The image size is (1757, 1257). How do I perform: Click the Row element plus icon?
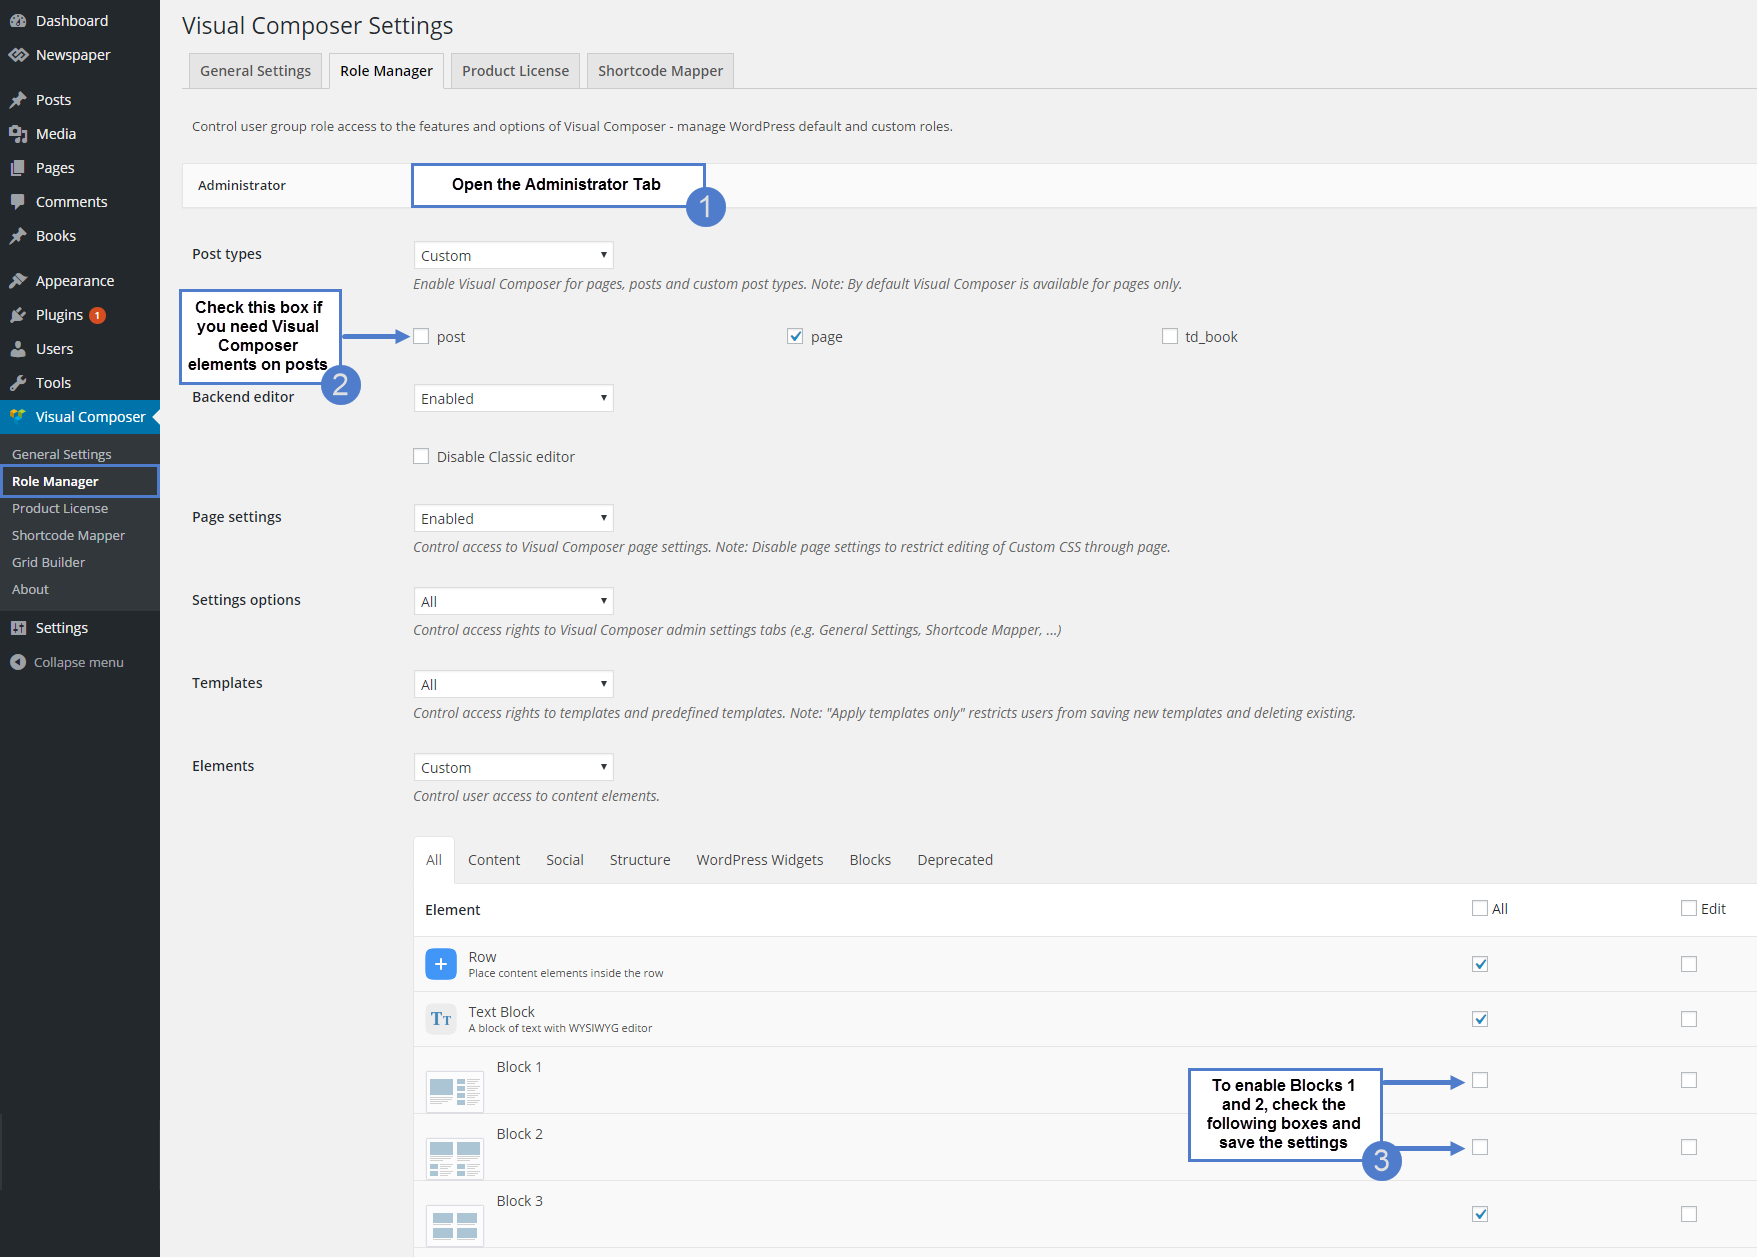pyautogui.click(x=441, y=964)
